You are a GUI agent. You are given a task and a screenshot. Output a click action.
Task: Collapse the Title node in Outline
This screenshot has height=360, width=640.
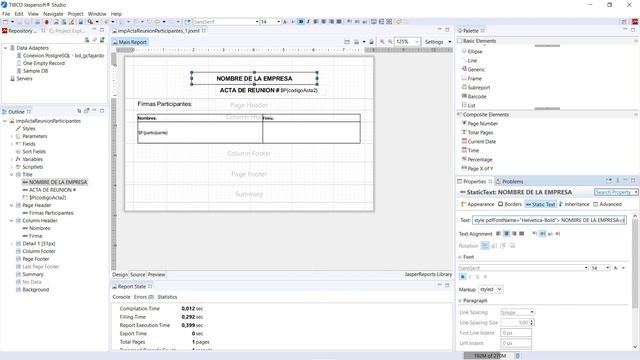click(x=12, y=174)
